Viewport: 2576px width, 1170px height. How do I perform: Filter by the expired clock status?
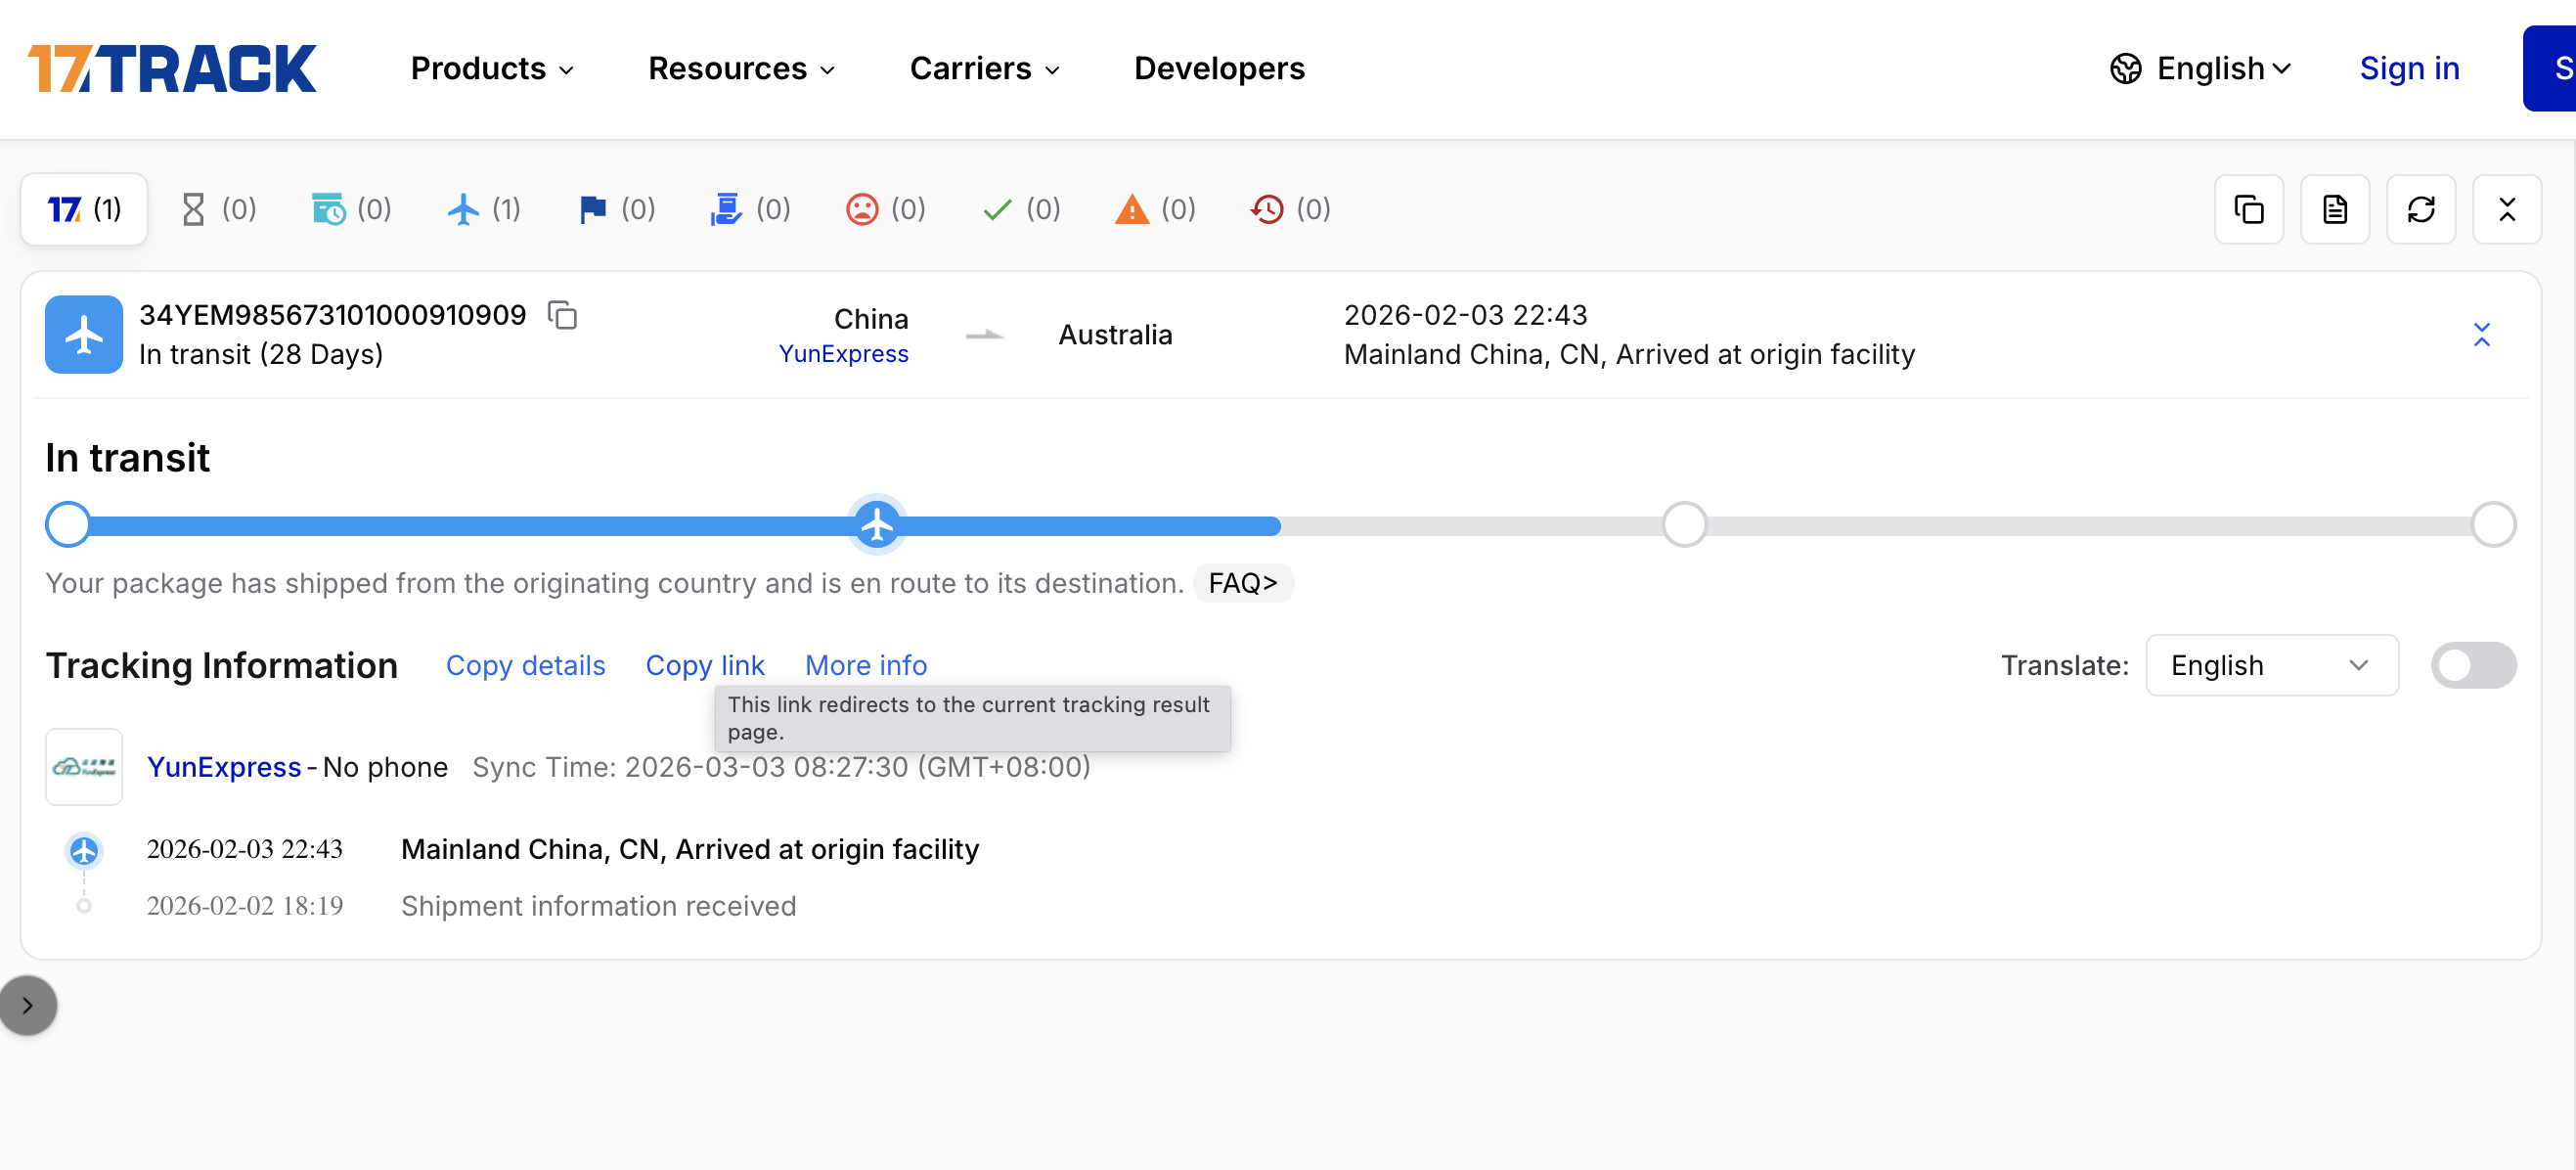tap(1291, 209)
